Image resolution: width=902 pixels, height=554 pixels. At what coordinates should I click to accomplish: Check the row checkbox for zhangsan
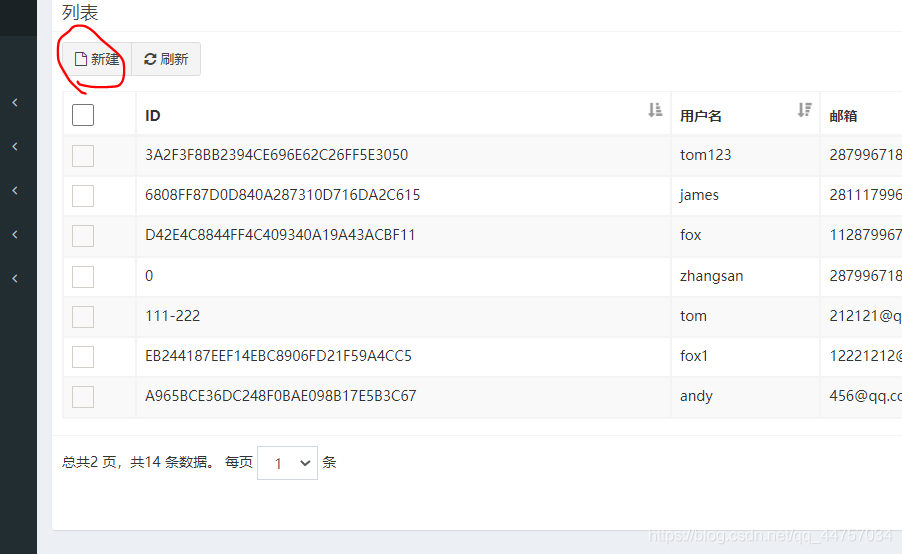pos(83,277)
